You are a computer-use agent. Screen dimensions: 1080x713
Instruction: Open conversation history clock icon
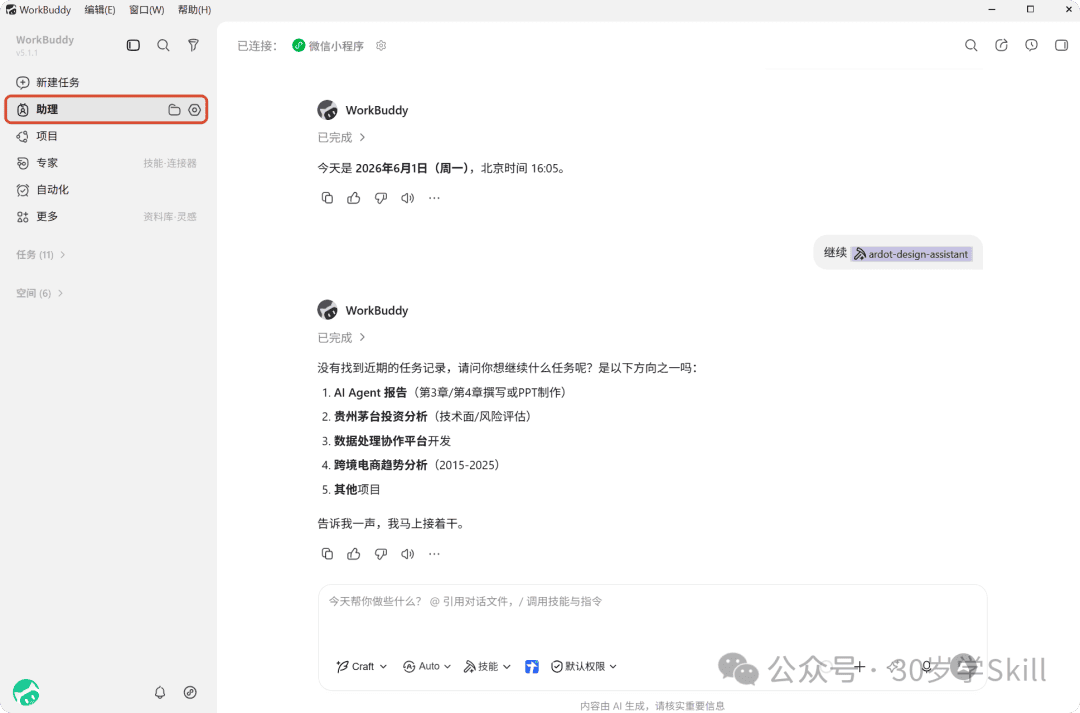coord(1031,45)
